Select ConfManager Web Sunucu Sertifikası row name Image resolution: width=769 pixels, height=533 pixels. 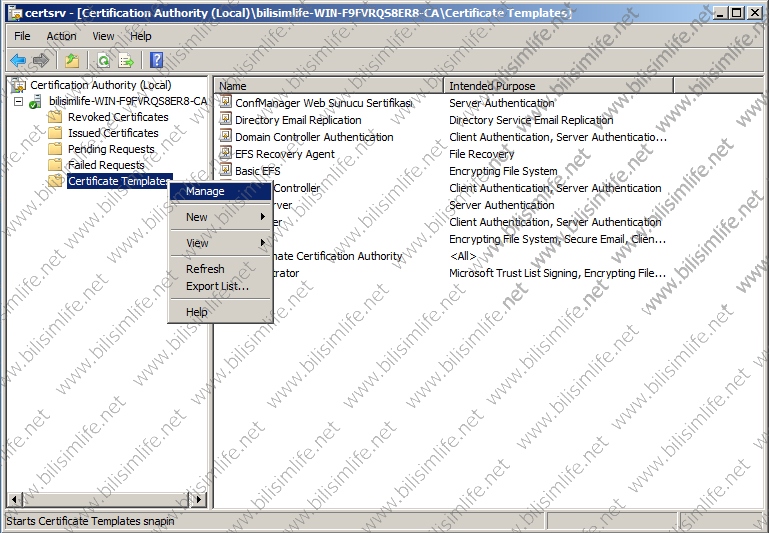click(x=324, y=103)
